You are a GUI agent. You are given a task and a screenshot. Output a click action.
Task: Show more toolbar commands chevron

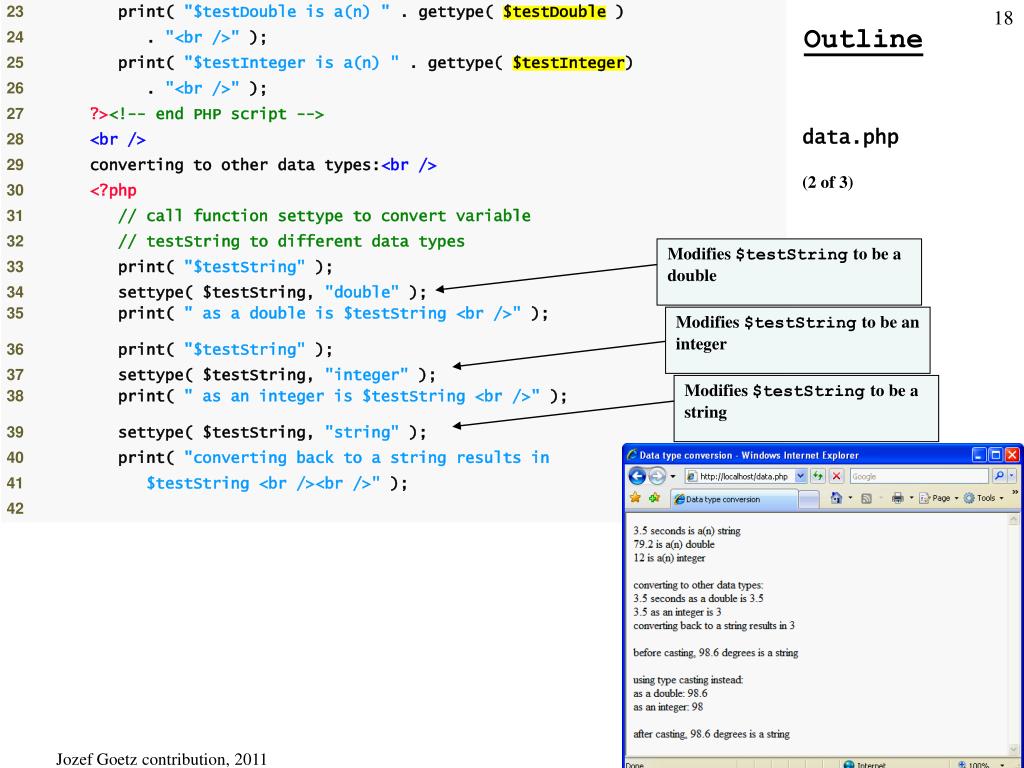pyautogui.click(x=1015, y=493)
